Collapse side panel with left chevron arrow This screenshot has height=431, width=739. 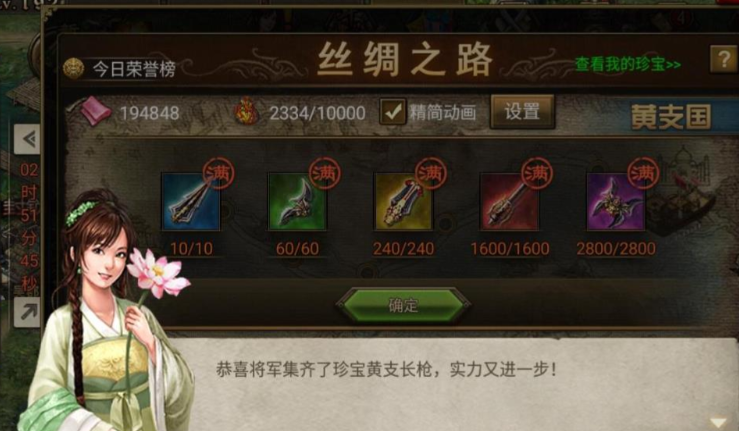coord(27,139)
